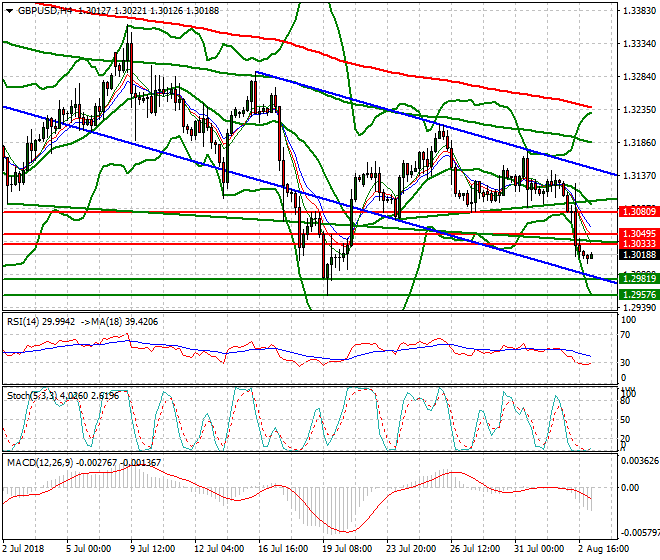The width and height of the screenshot is (660, 560).
Task: Click the 1.29390 price scale value
Action: (x=639, y=308)
